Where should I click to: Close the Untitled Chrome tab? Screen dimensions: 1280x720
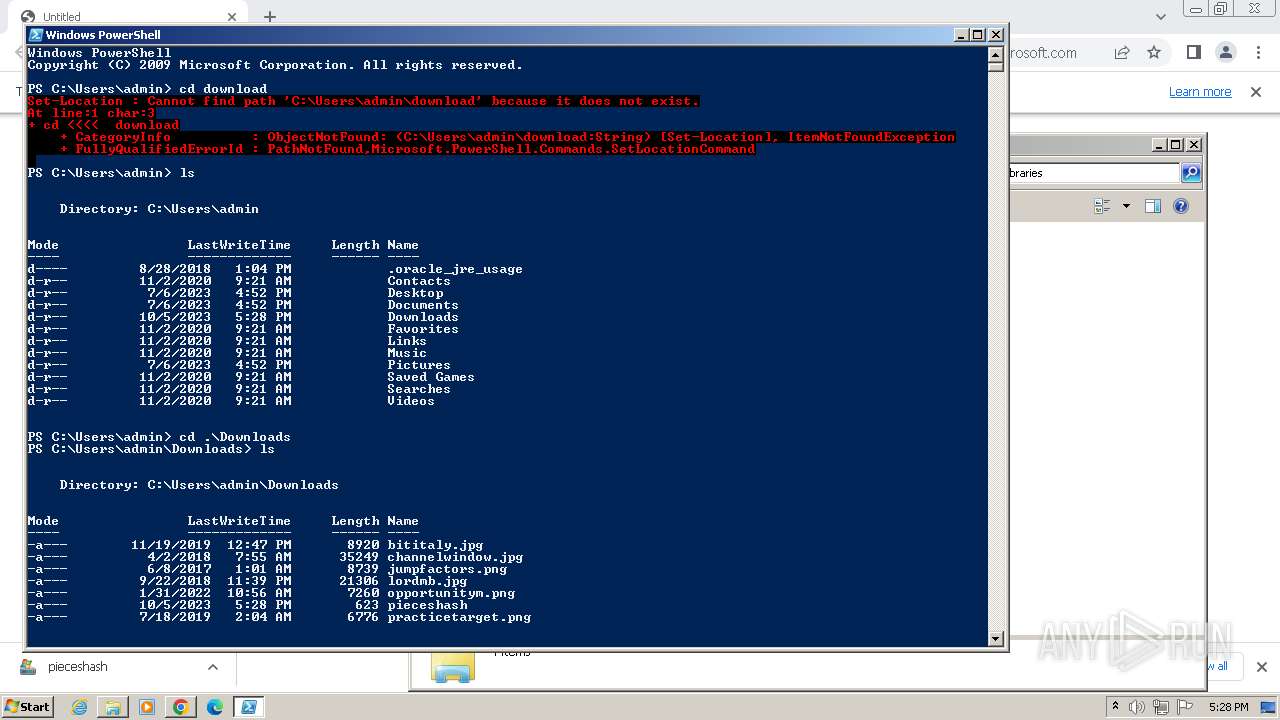click(x=232, y=17)
